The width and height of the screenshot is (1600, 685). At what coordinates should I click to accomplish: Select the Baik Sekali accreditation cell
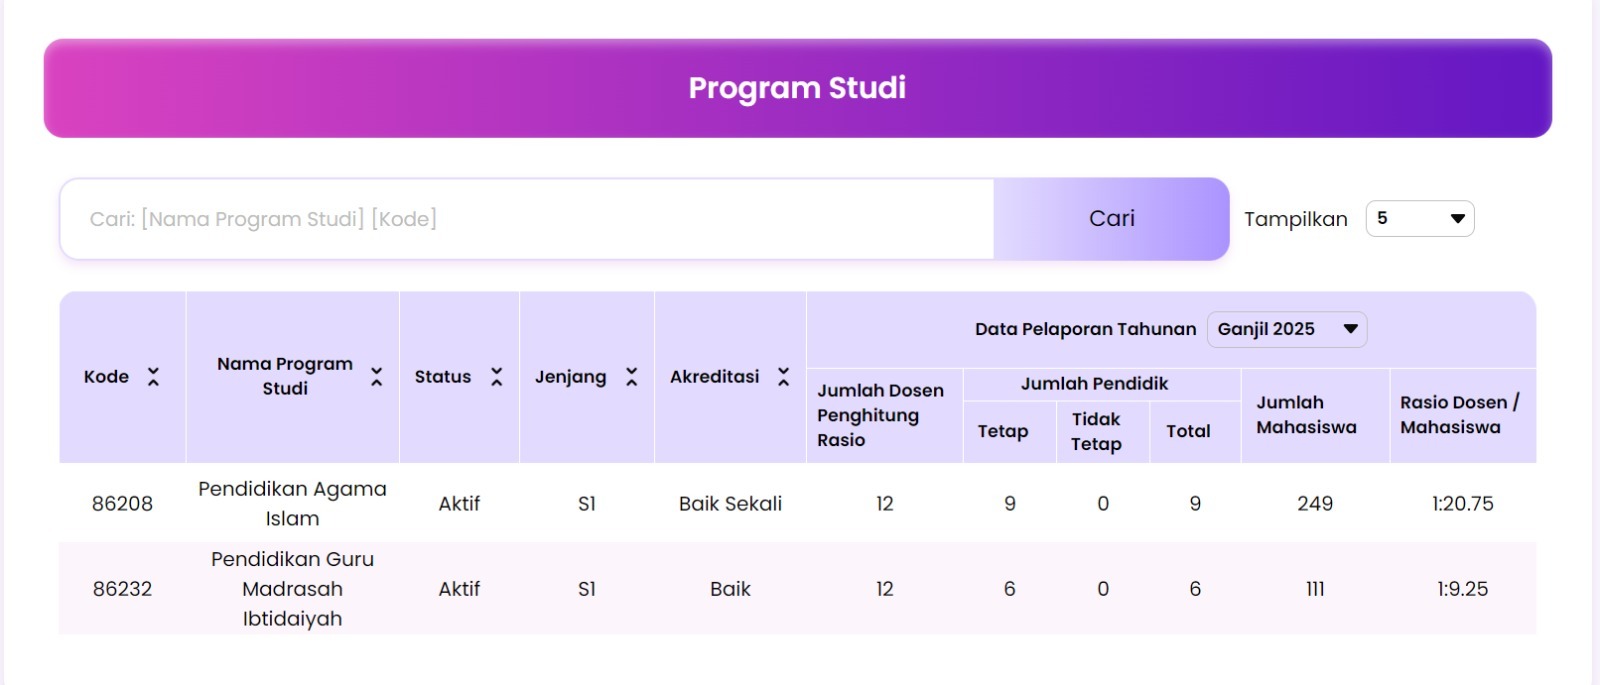point(730,504)
